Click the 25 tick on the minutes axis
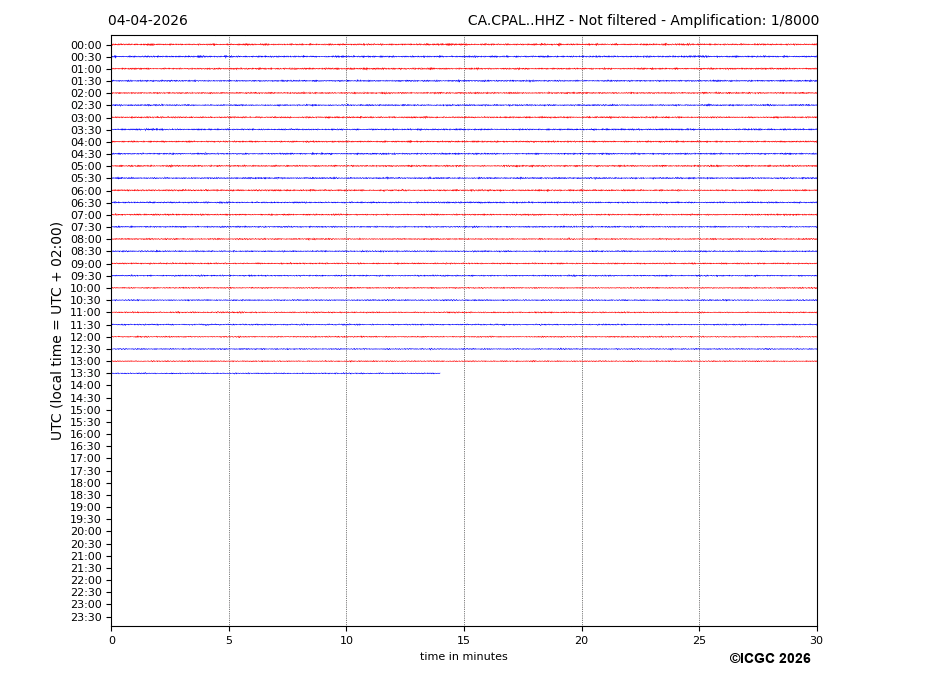The width and height of the screenshot is (927, 696). point(699,640)
